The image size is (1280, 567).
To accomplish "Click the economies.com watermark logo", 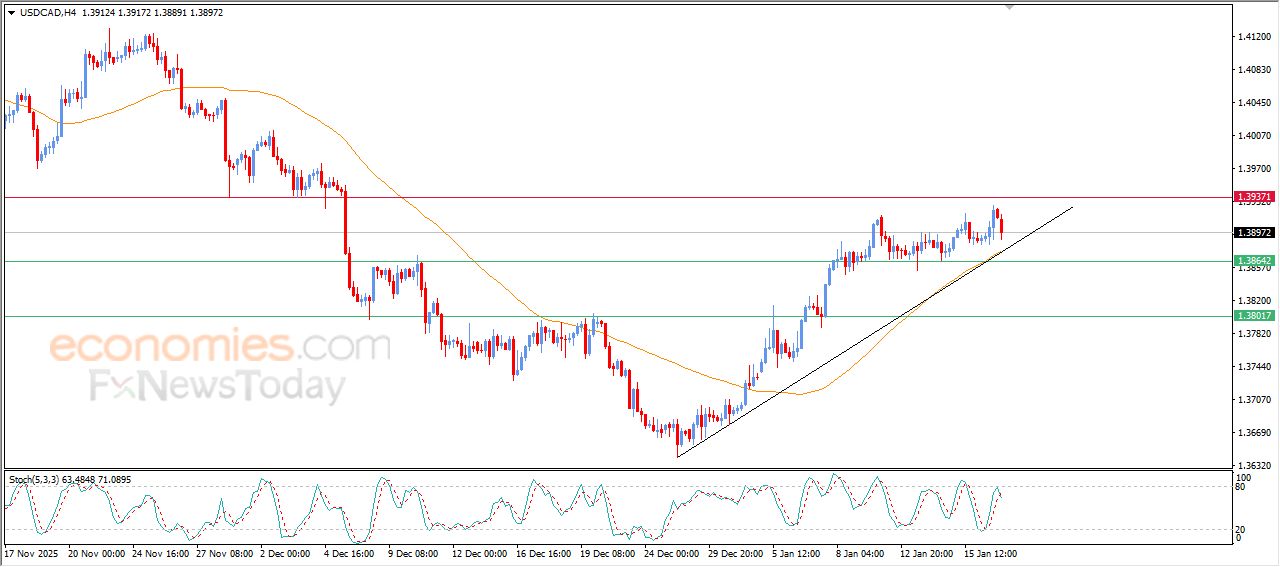I will pyautogui.click(x=220, y=347).
